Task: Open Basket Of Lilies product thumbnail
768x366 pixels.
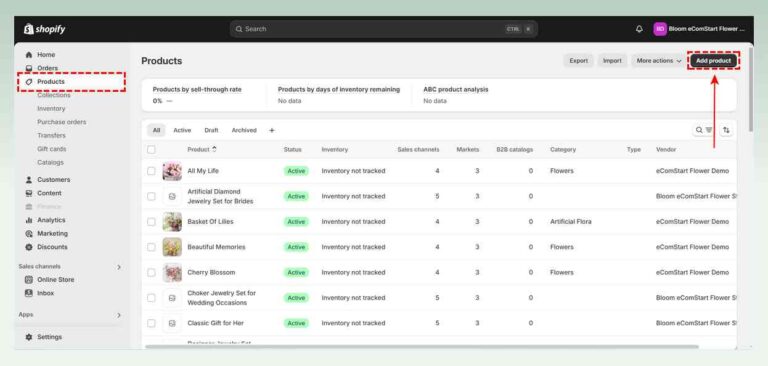Action: click(172, 221)
